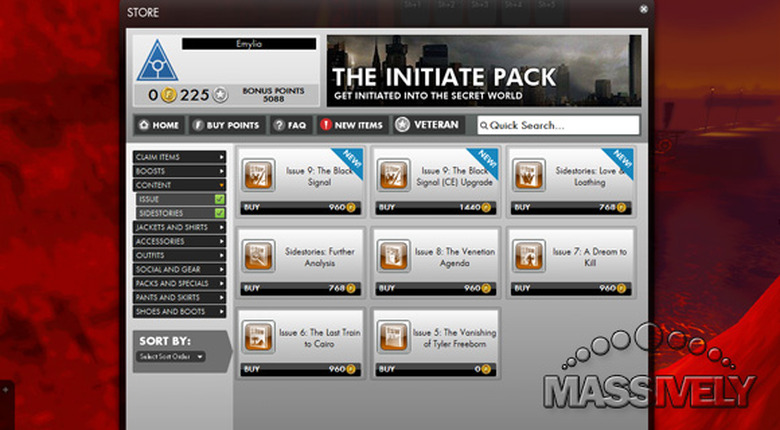
Task: Expand the Claim Items category
Action: click(180, 157)
